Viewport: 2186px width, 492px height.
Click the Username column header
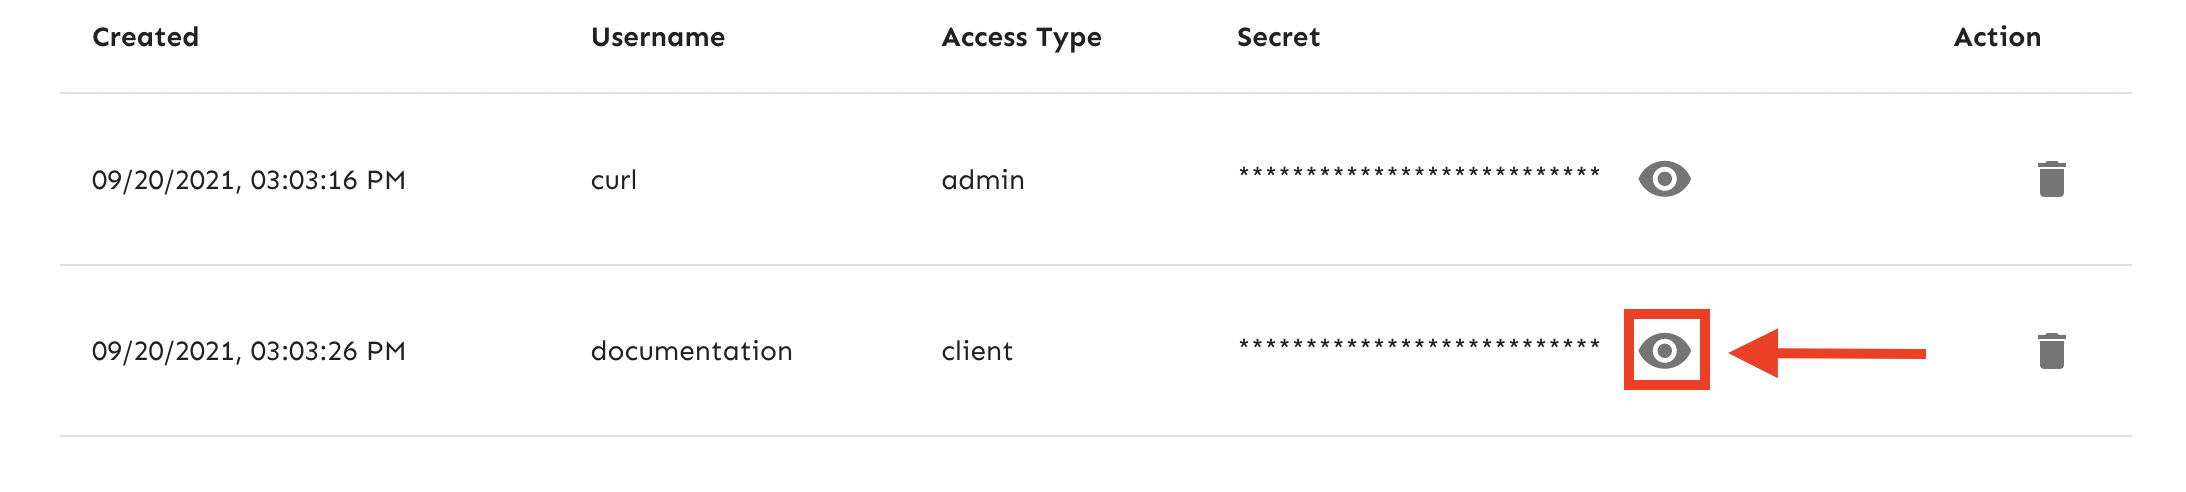pos(657,37)
